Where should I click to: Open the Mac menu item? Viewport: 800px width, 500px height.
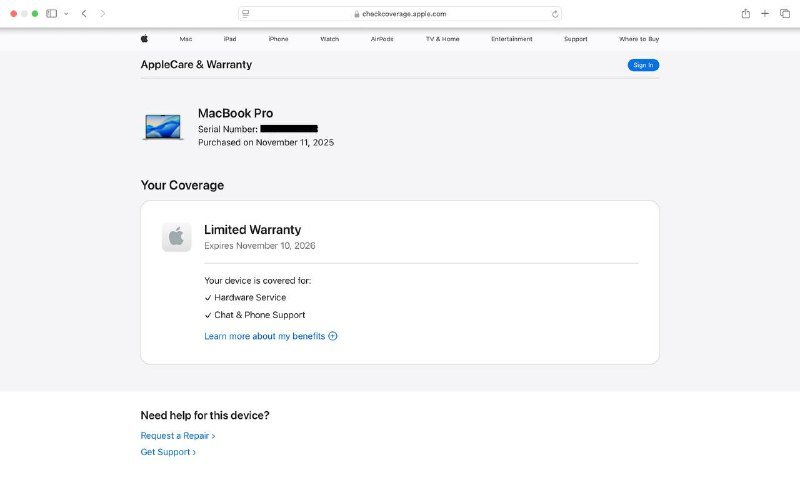(186, 39)
